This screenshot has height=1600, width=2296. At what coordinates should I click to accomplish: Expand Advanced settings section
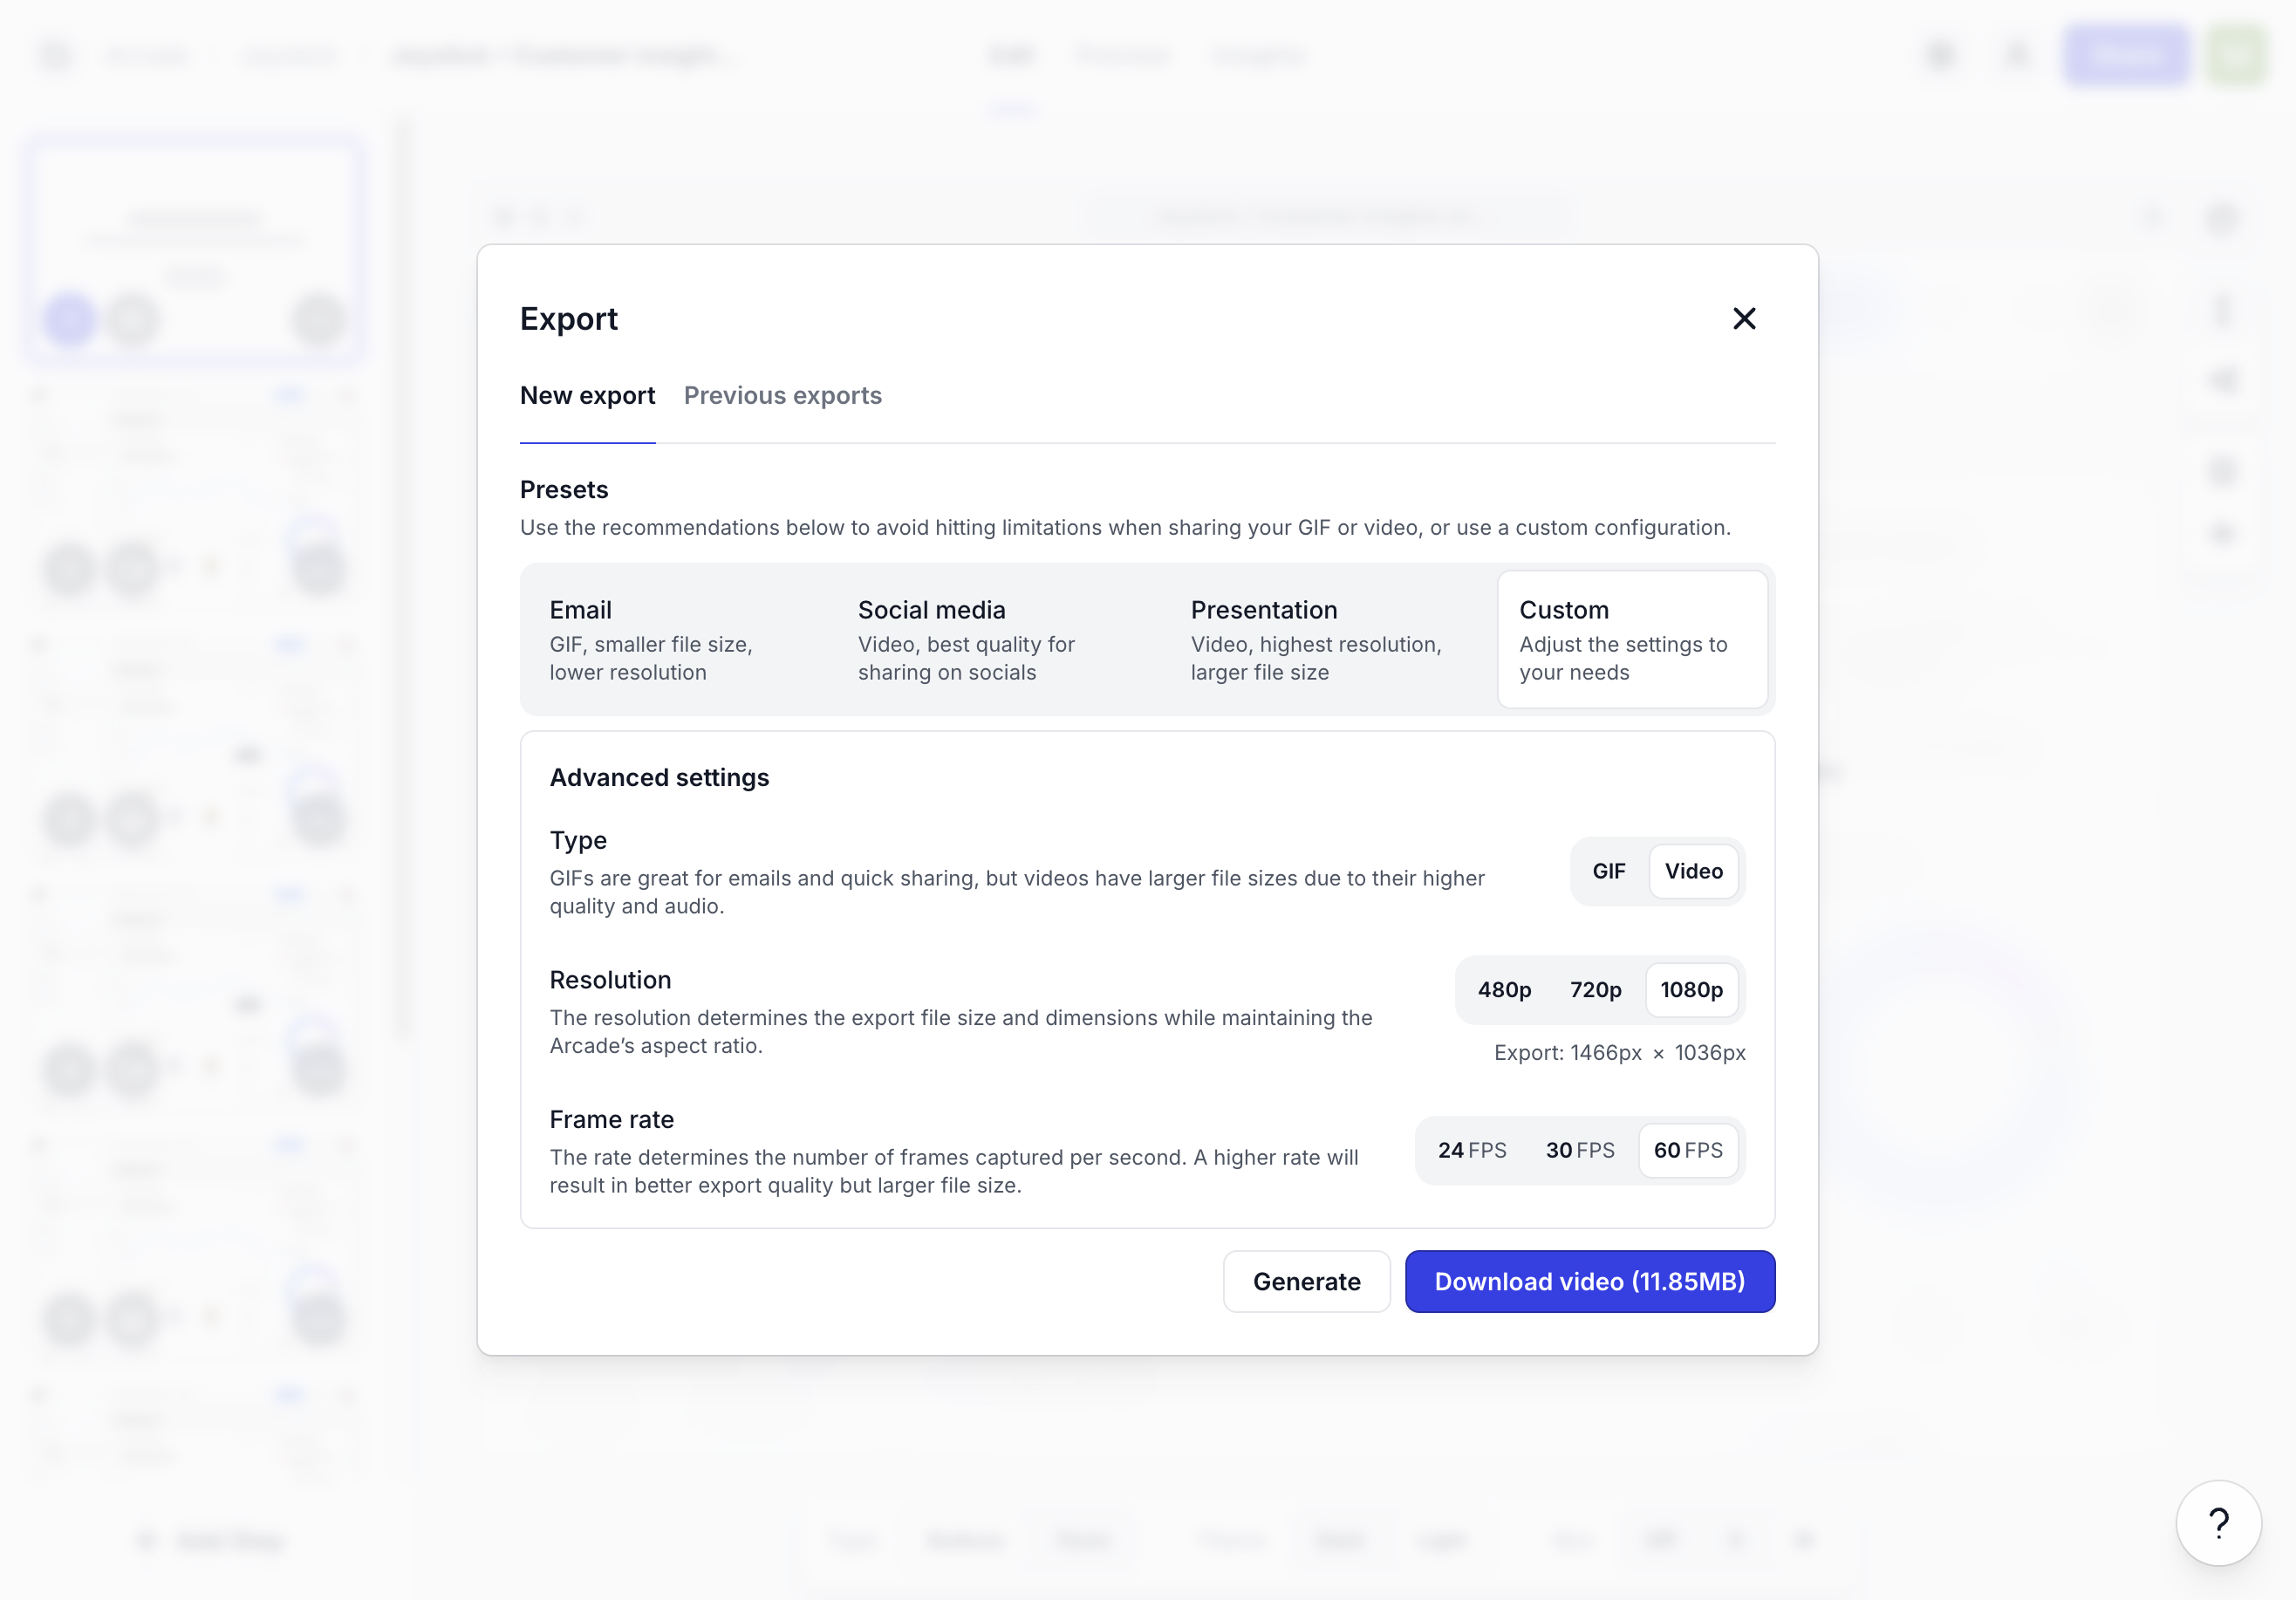pos(659,776)
